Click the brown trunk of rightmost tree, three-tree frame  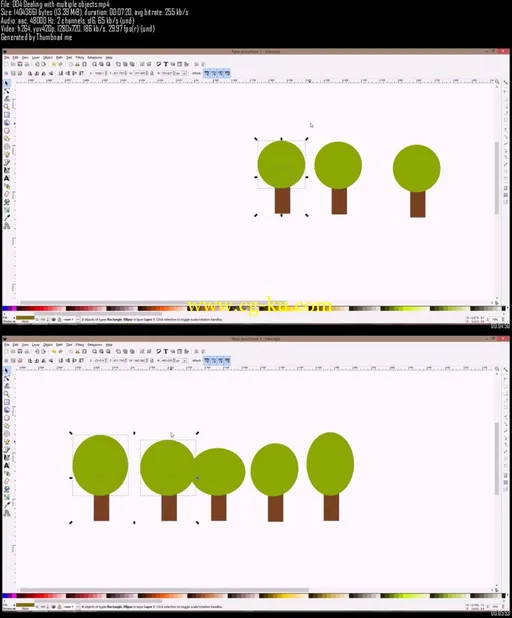[417, 204]
